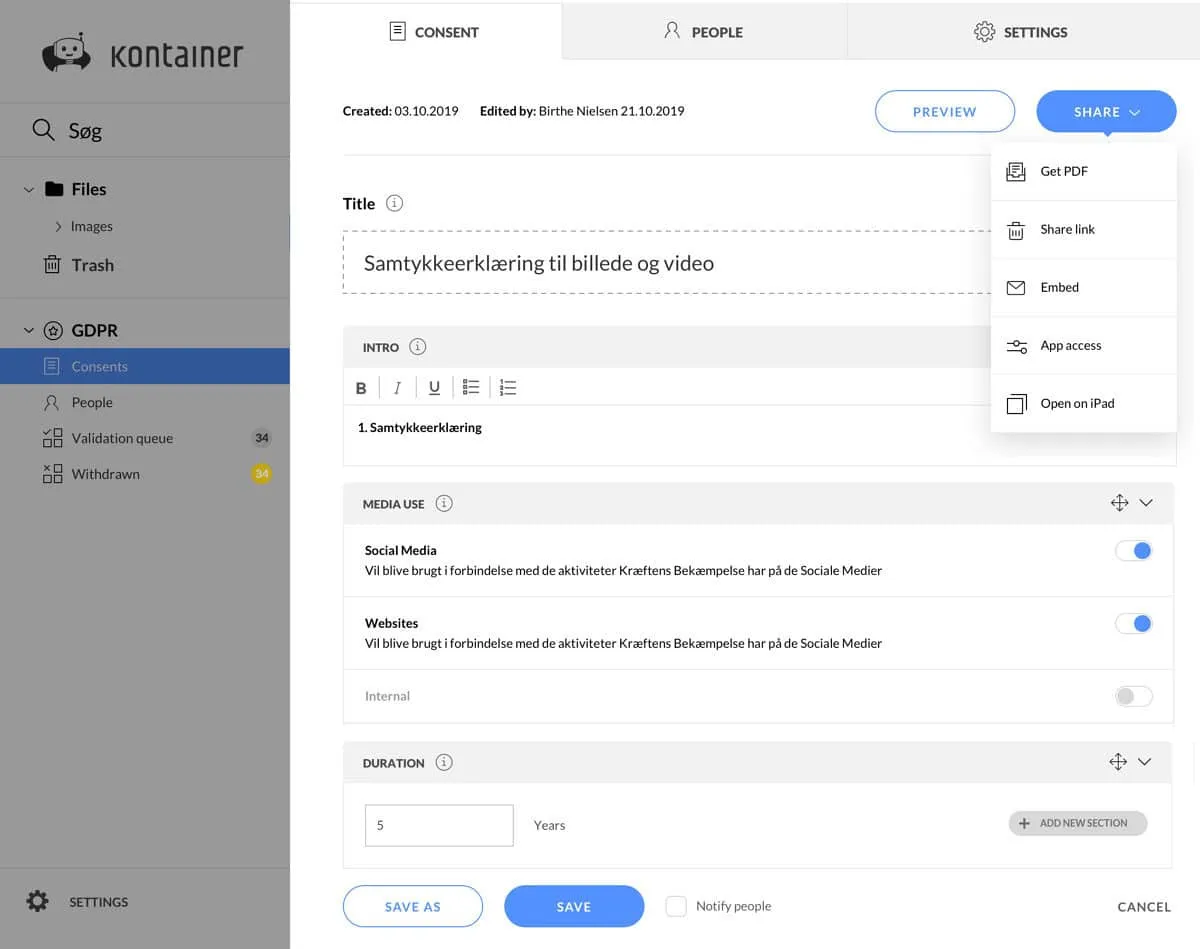This screenshot has height=949, width=1200.
Task: Click the info icon beside Duration
Action: click(x=444, y=762)
